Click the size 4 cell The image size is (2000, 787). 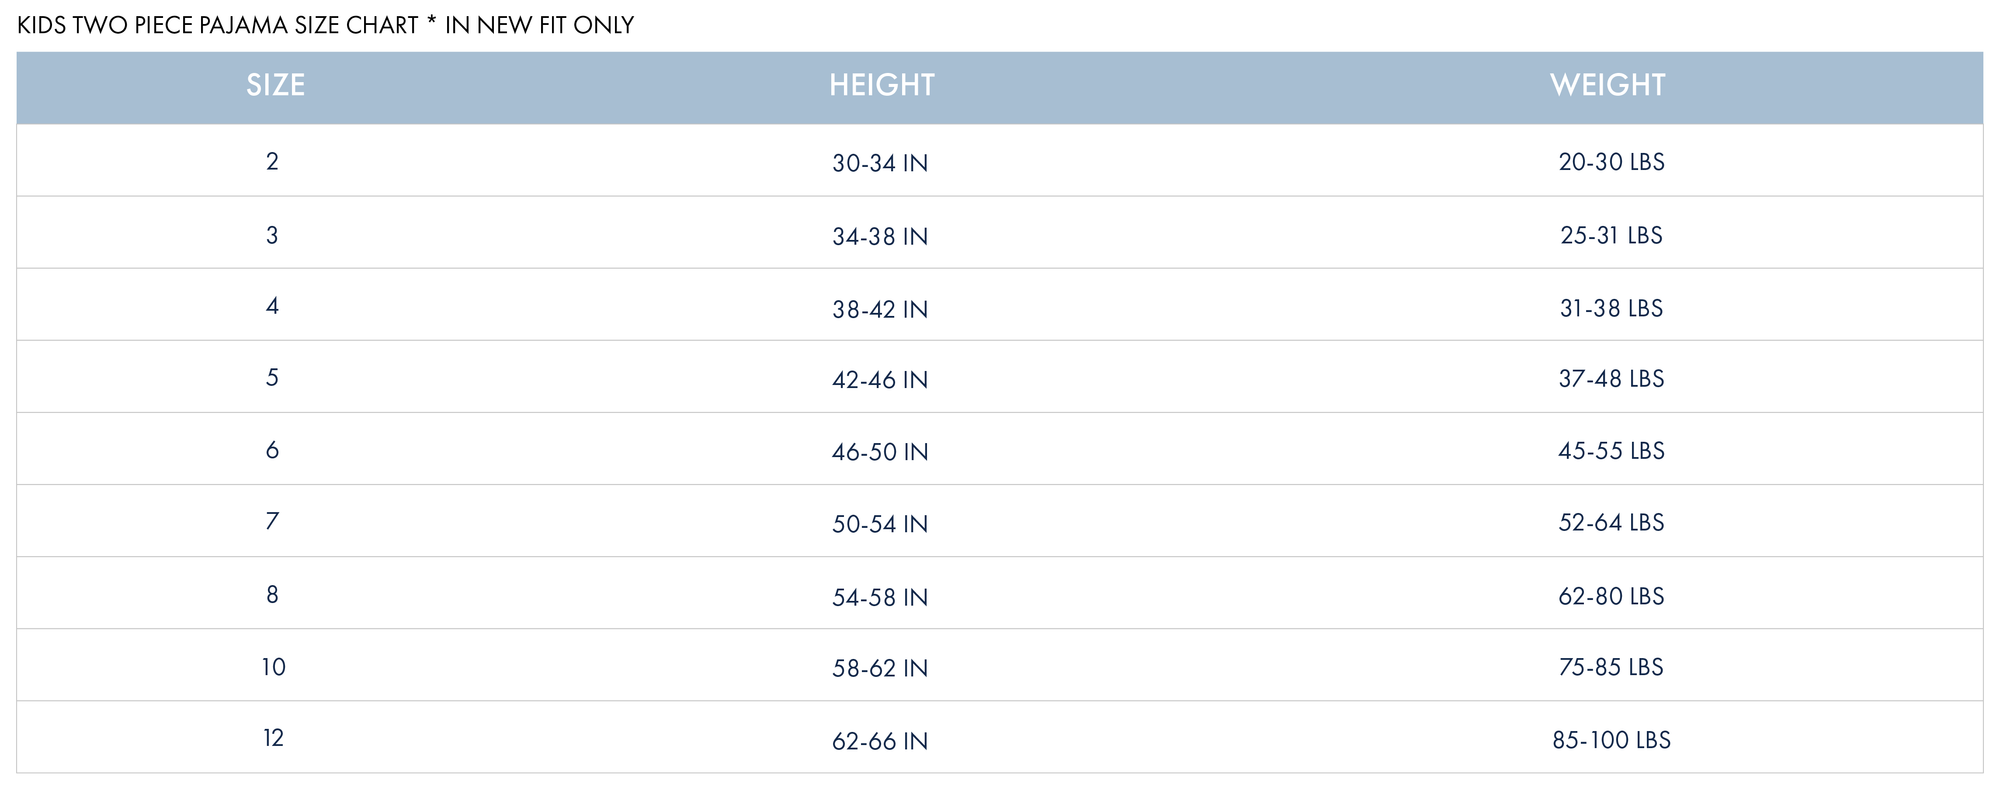[x=272, y=306]
